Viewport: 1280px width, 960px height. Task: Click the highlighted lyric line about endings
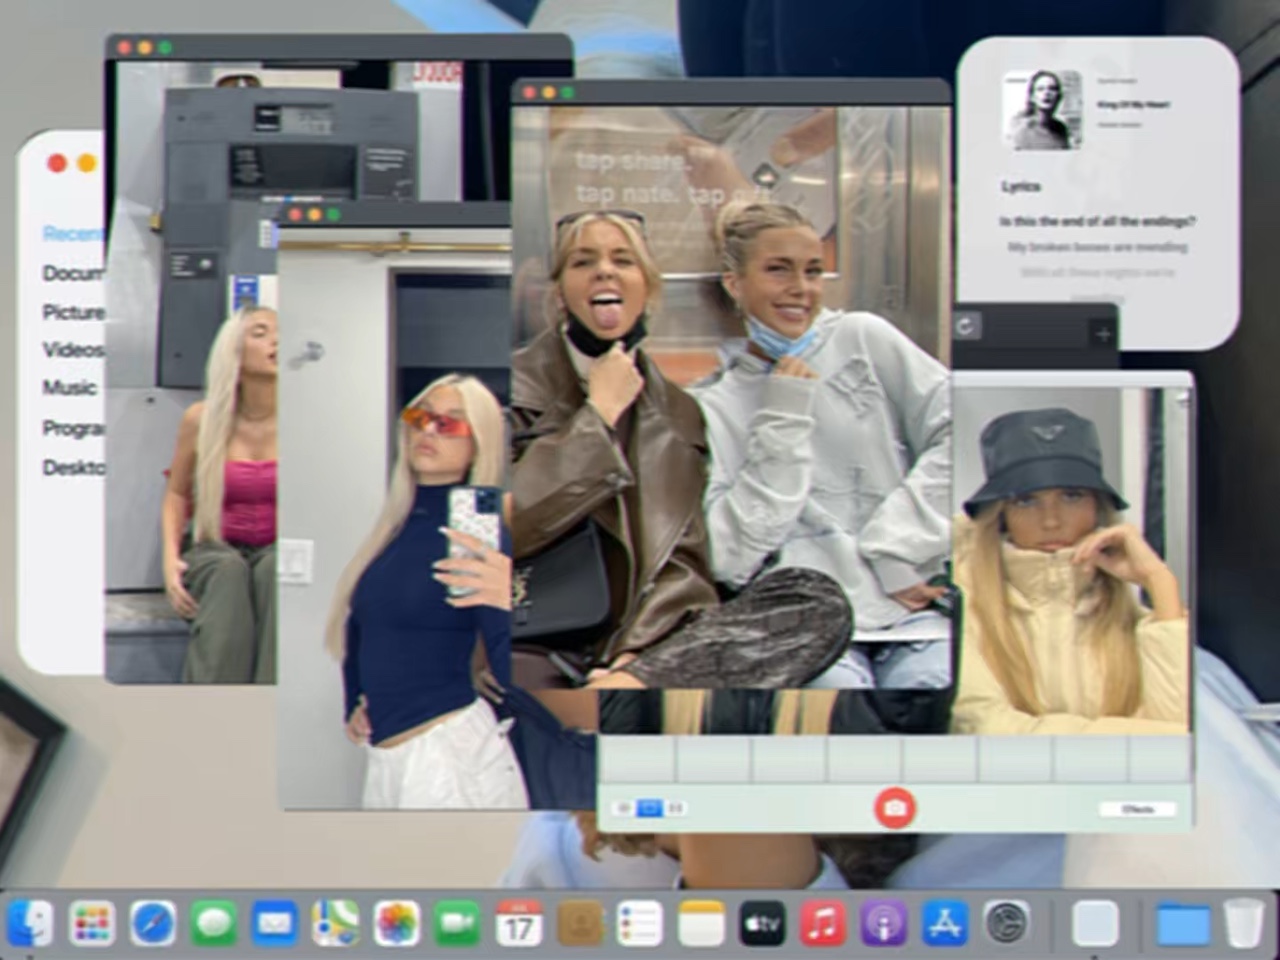pyautogui.click(x=1097, y=221)
